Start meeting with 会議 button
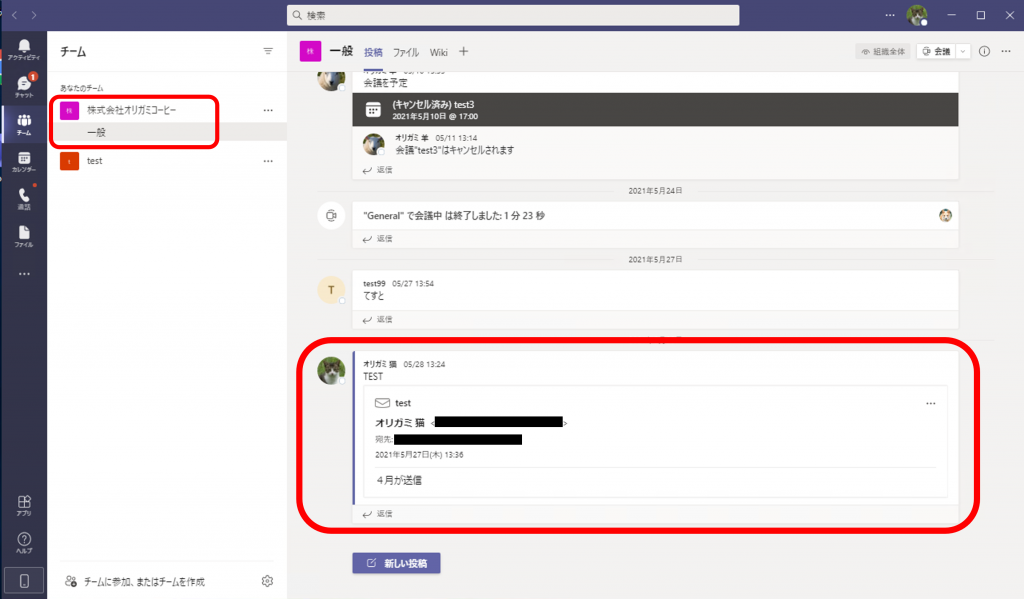 click(x=936, y=52)
